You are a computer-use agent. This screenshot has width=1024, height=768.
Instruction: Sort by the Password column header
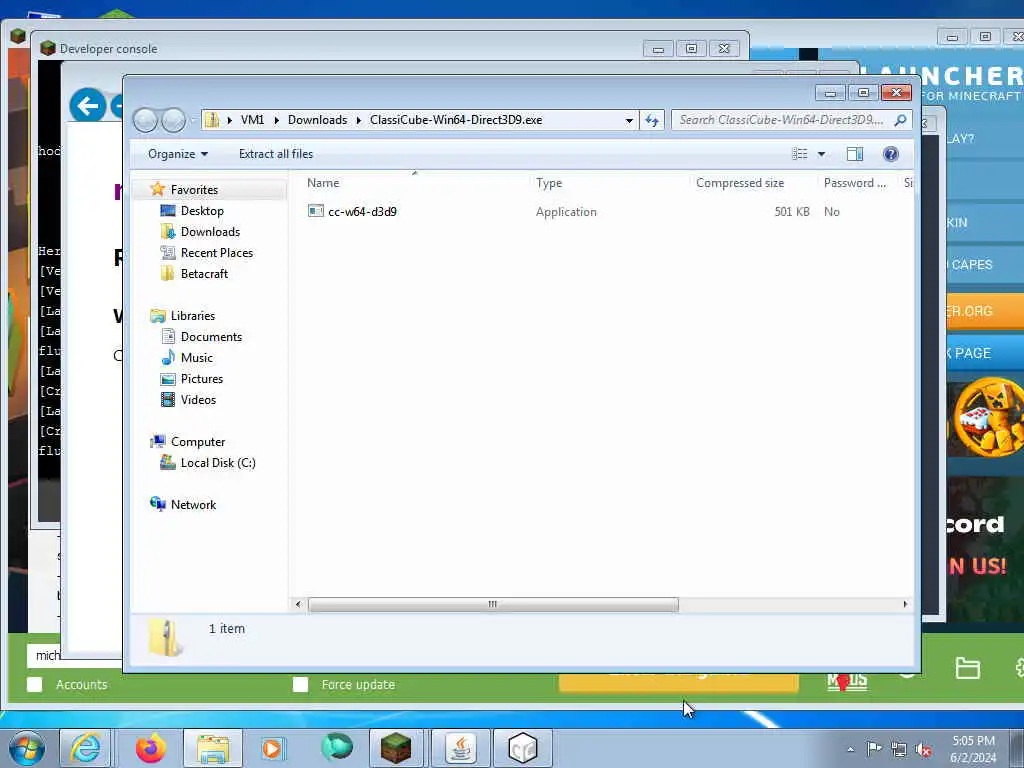point(854,183)
